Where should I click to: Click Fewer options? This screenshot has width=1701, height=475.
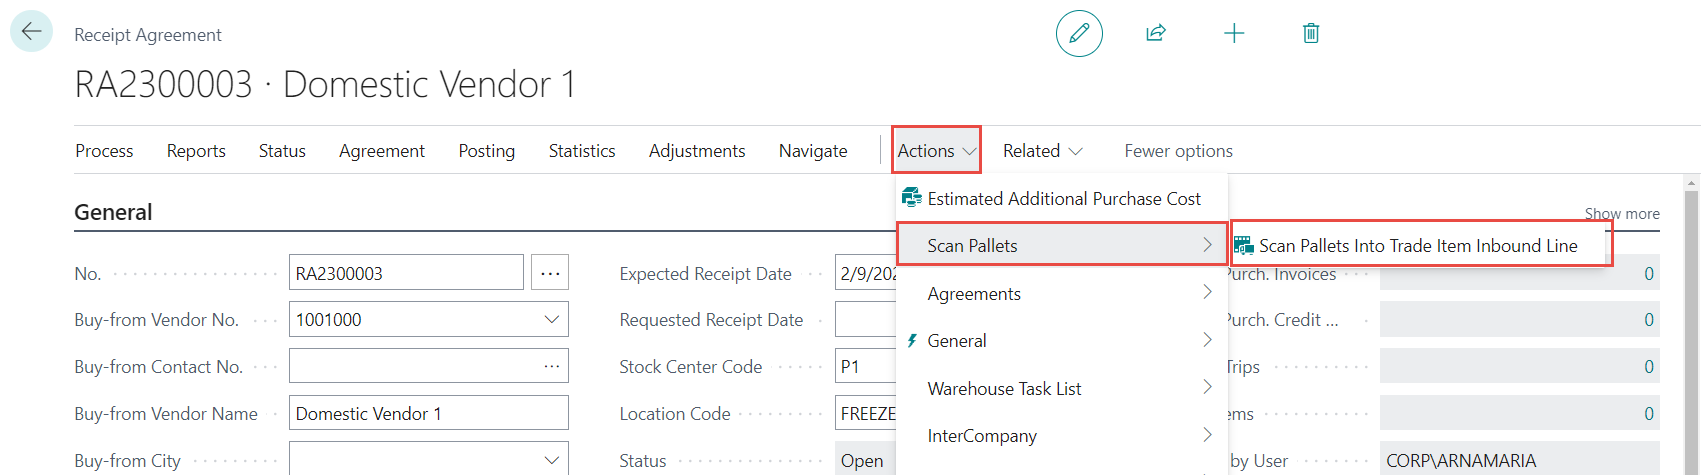click(1178, 151)
